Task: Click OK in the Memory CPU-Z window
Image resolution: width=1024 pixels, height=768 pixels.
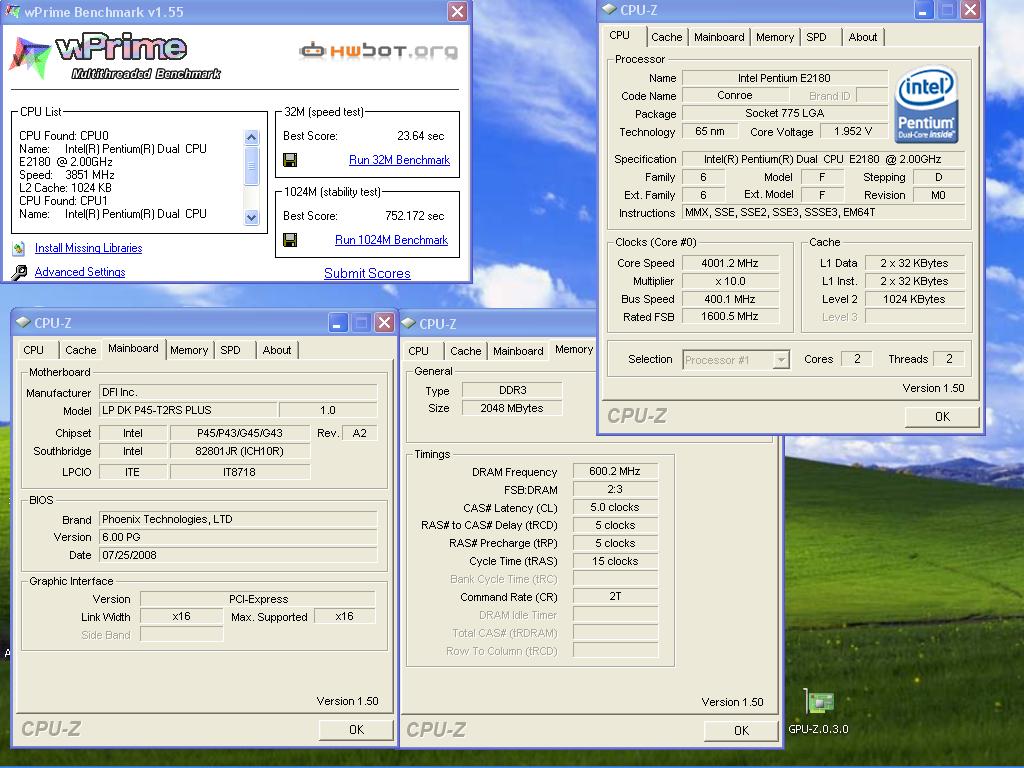Action: (741, 730)
